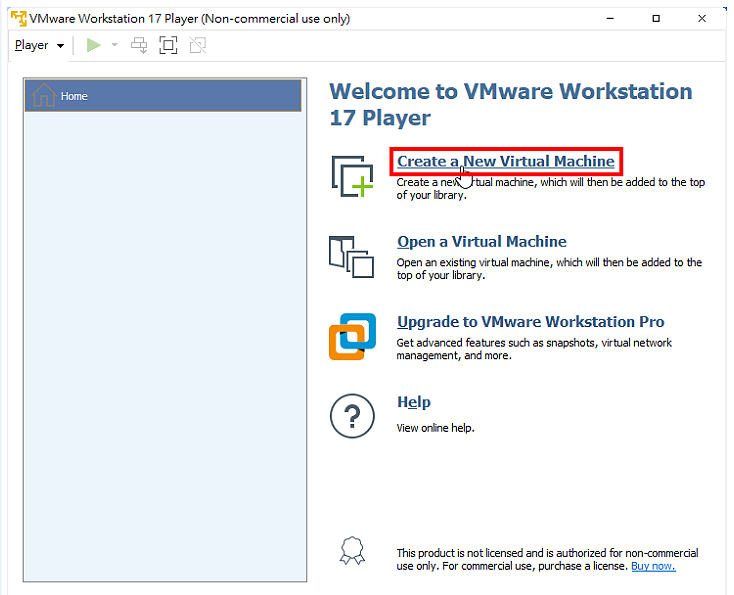This screenshot has height=595, width=734.
Task: Click the 'Welcome to VMware Workstation 17 Player' heading
Action: [x=511, y=104]
